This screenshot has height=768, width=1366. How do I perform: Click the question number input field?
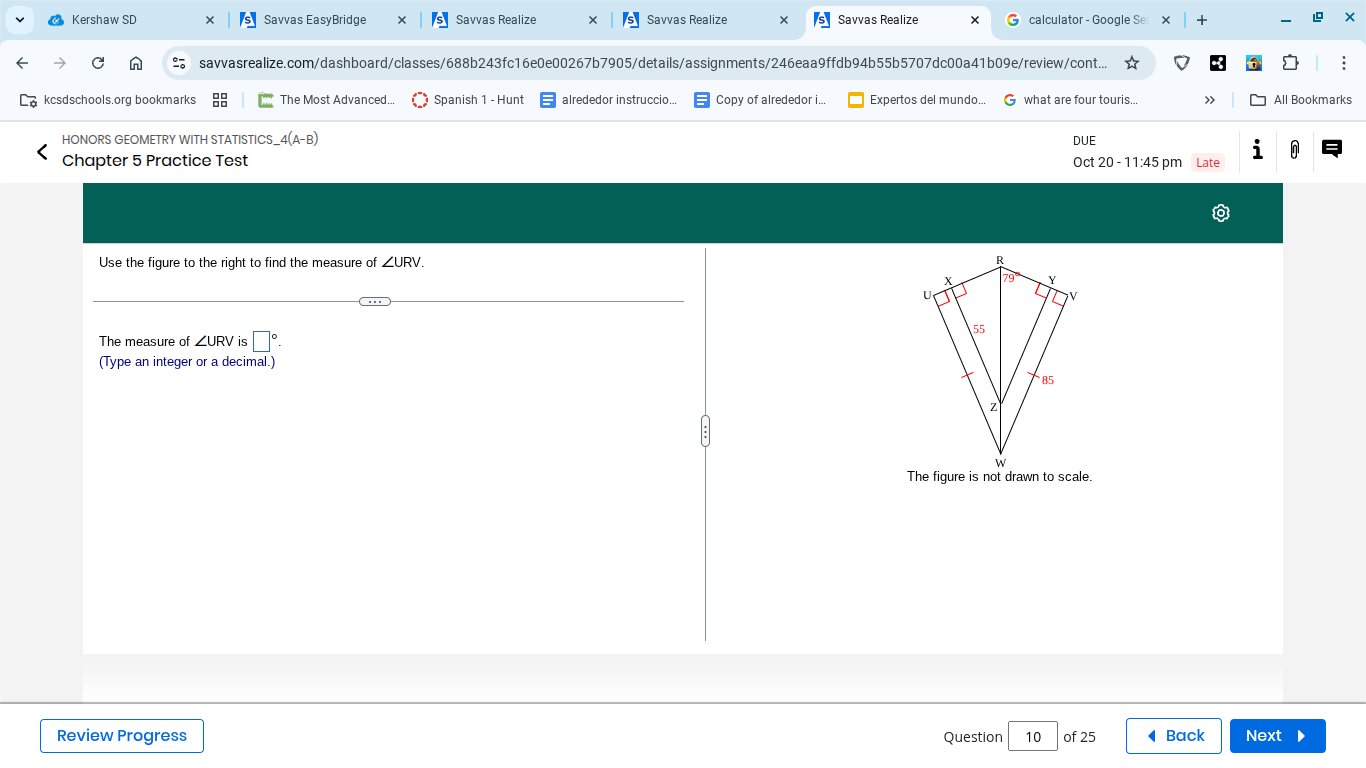[1032, 736]
